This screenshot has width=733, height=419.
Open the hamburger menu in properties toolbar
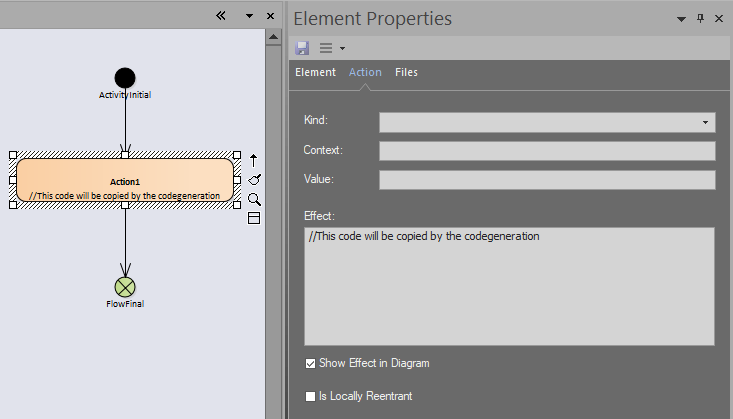click(x=332, y=48)
